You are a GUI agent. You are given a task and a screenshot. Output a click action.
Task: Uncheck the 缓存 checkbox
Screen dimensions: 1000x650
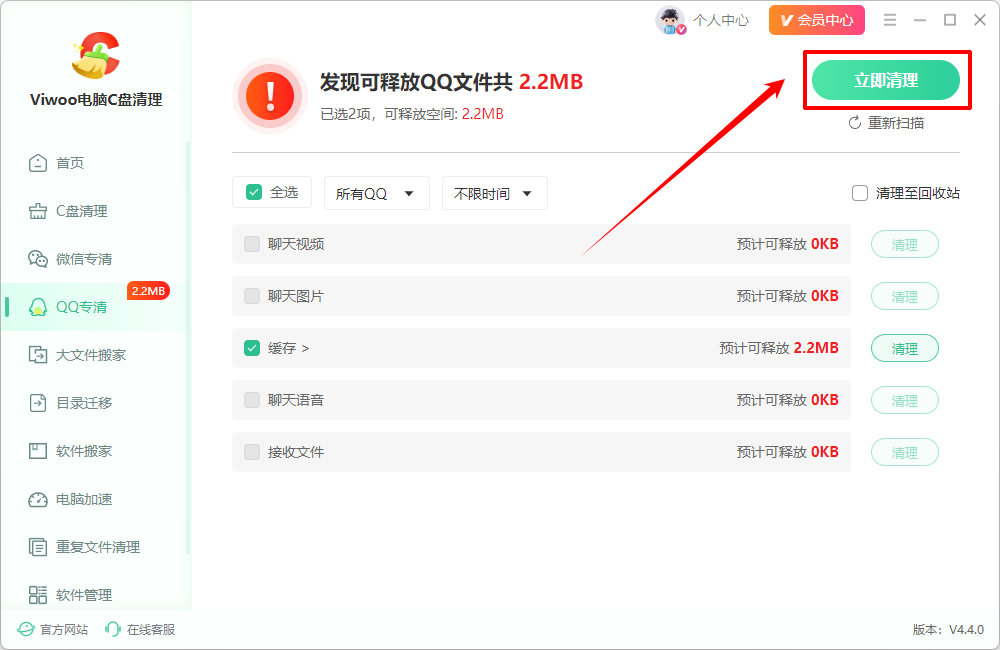pyautogui.click(x=252, y=348)
